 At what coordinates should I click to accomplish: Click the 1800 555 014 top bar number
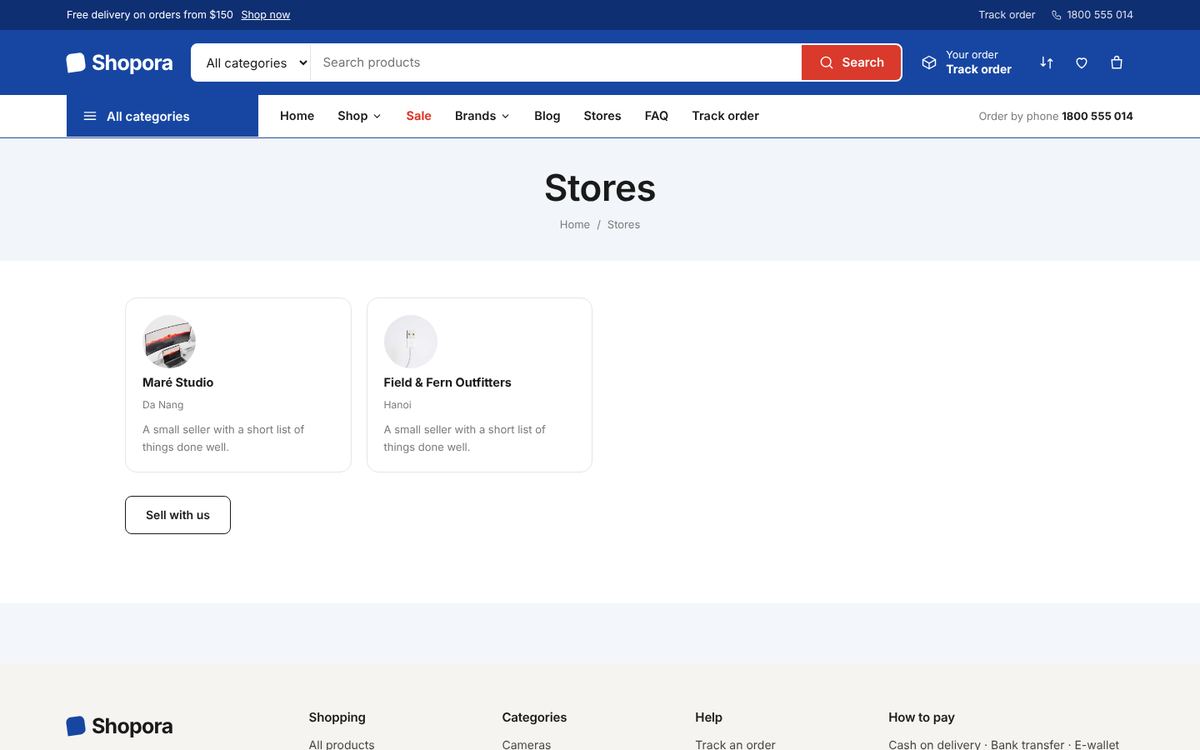(x=1100, y=15)
